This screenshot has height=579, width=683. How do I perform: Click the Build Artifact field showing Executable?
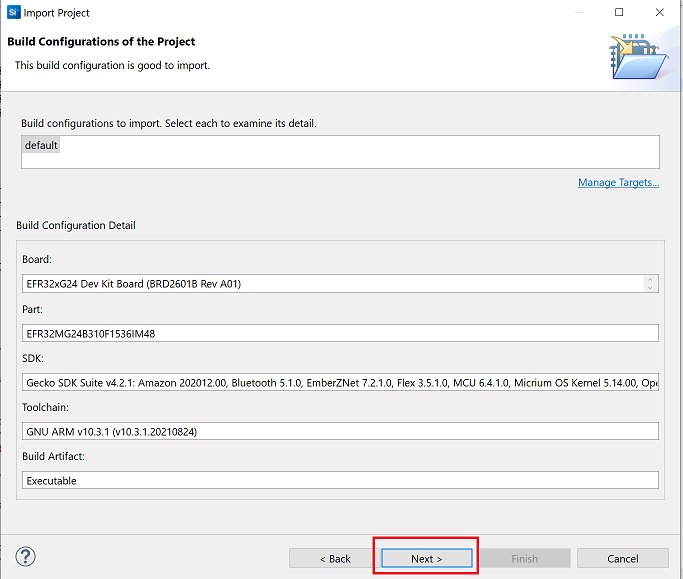pos(340,480)
